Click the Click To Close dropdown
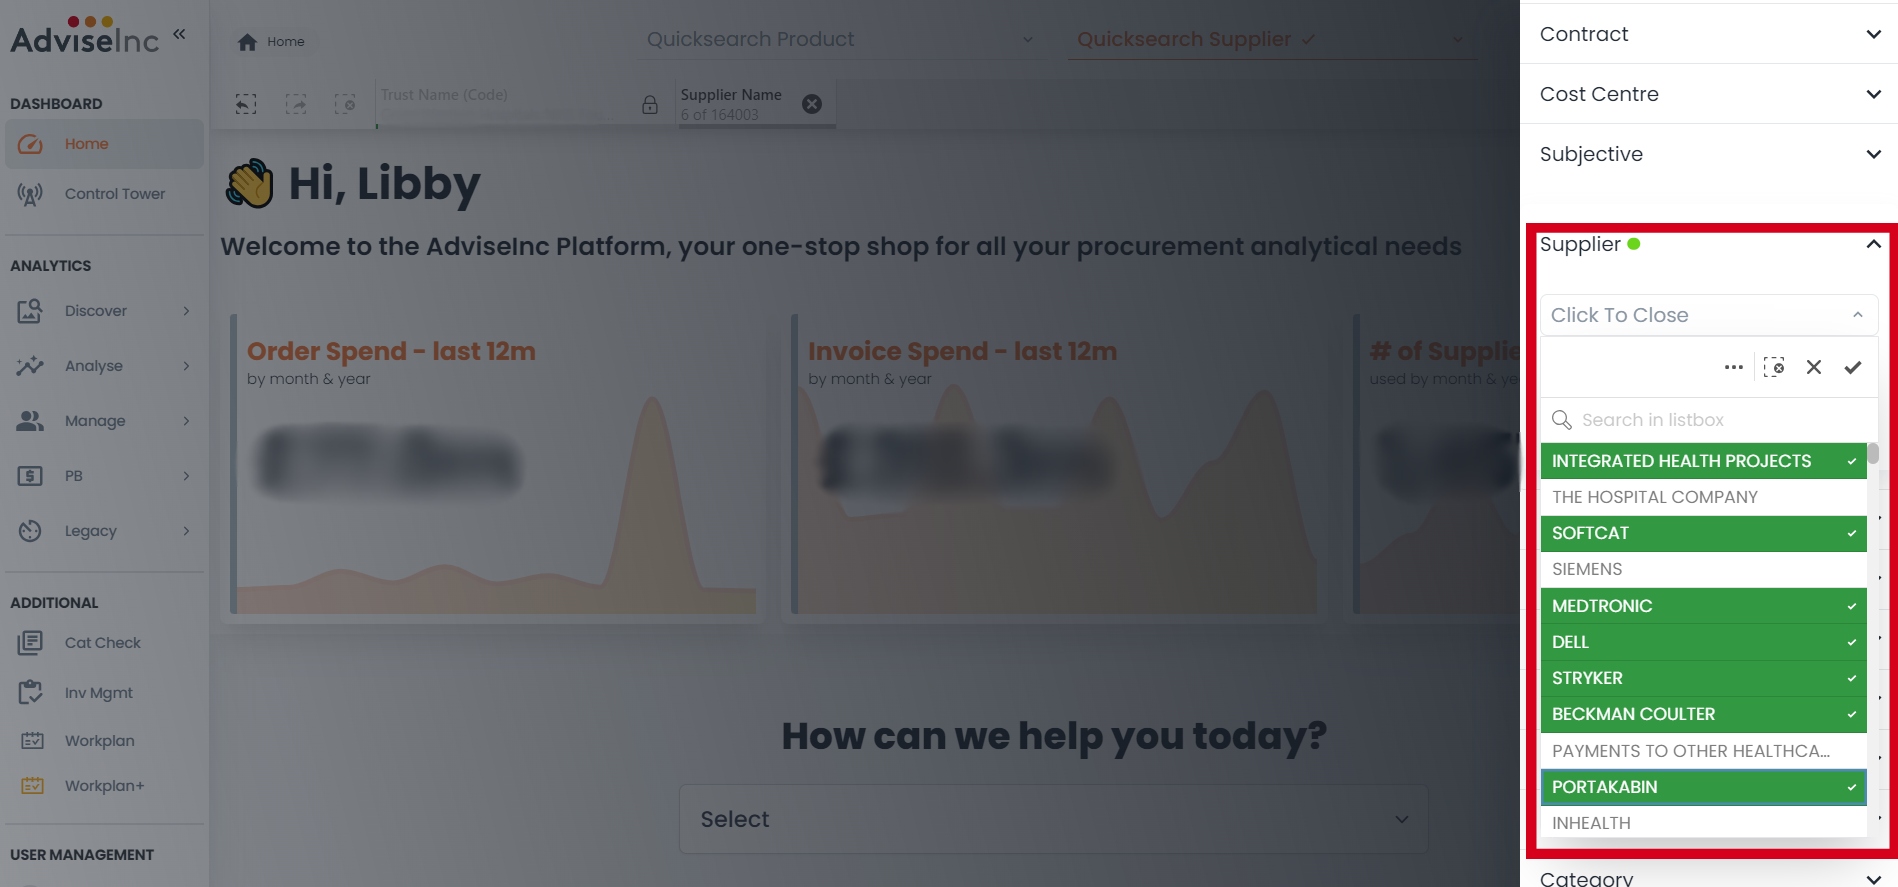 point(1709,315)
